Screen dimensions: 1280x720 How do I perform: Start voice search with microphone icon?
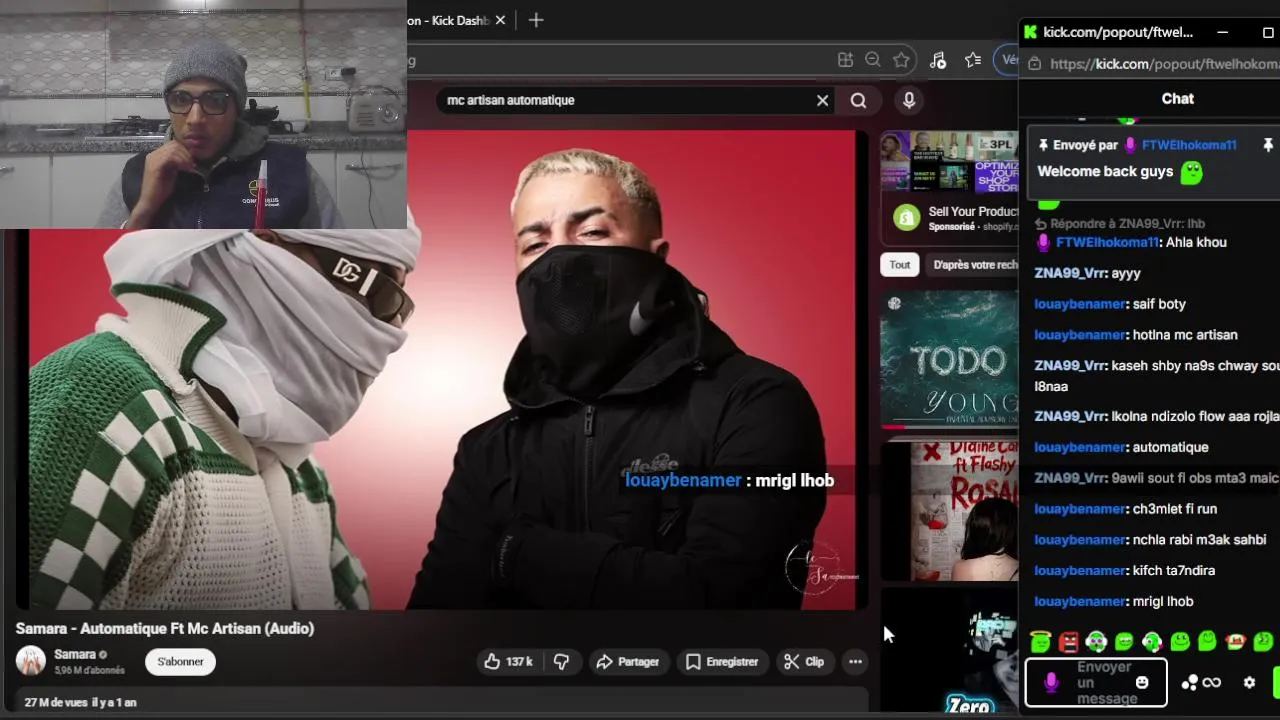(x=908, y=100)
